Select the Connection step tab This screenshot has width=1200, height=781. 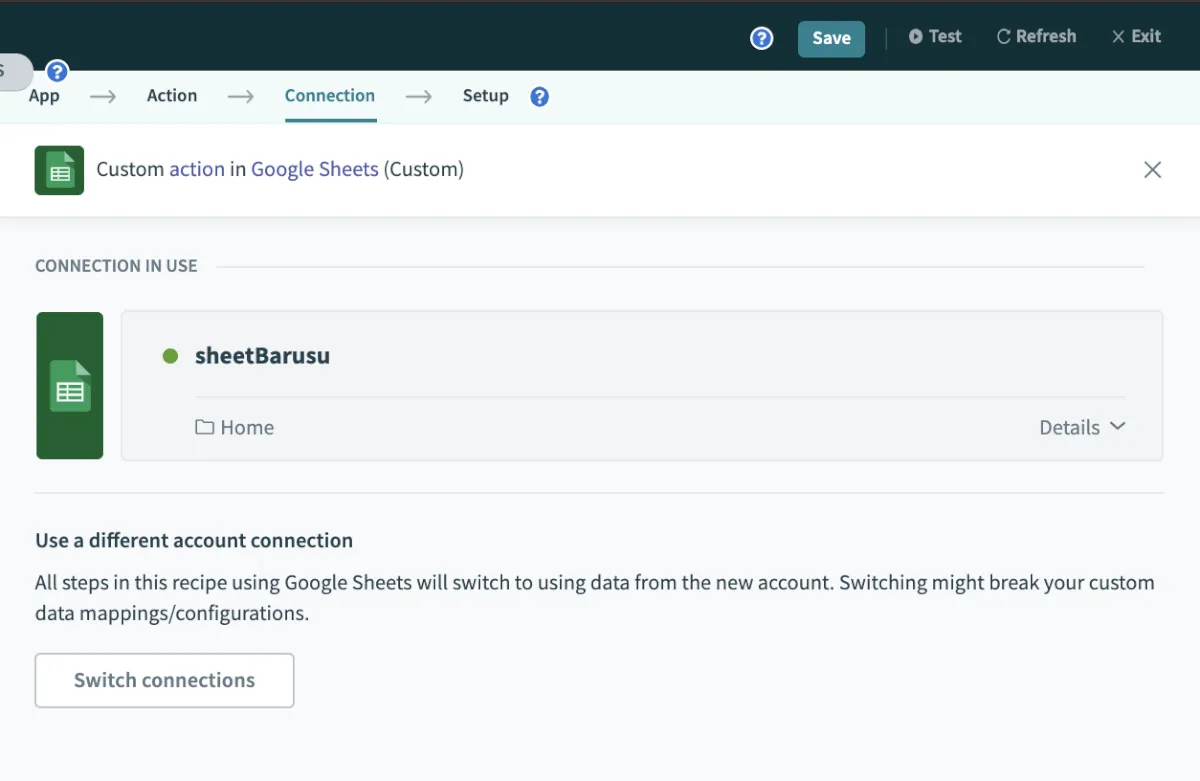(330, 96)
